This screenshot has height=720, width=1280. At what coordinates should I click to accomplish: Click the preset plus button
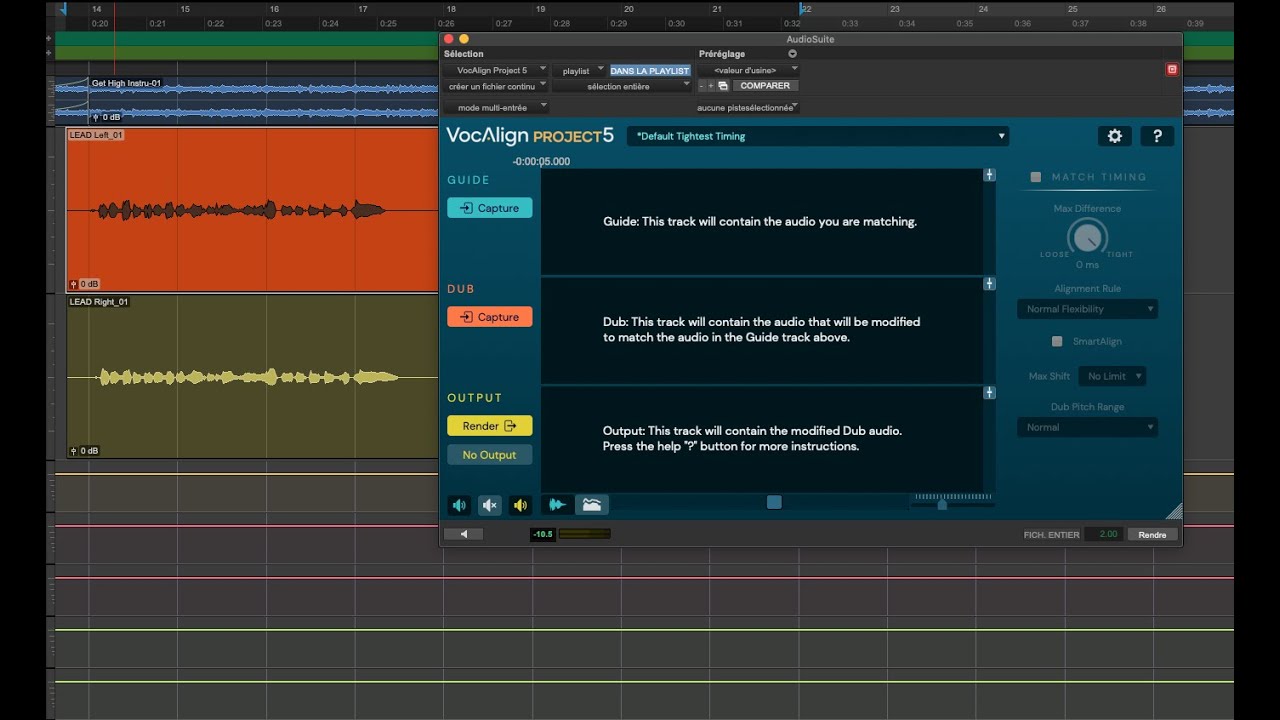click(711, 86)
